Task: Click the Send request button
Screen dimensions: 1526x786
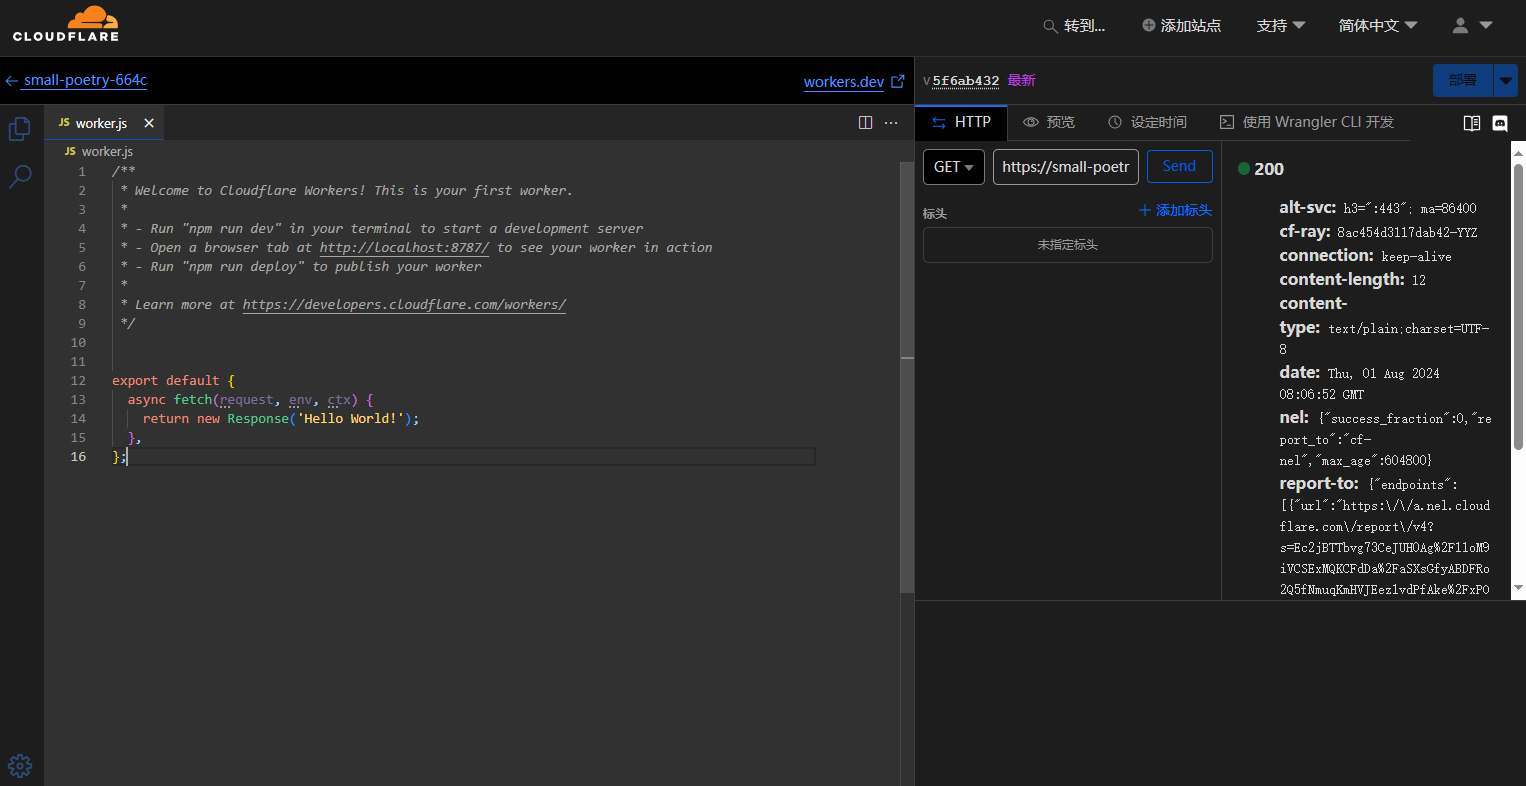Action: [x=1180, y=167]
